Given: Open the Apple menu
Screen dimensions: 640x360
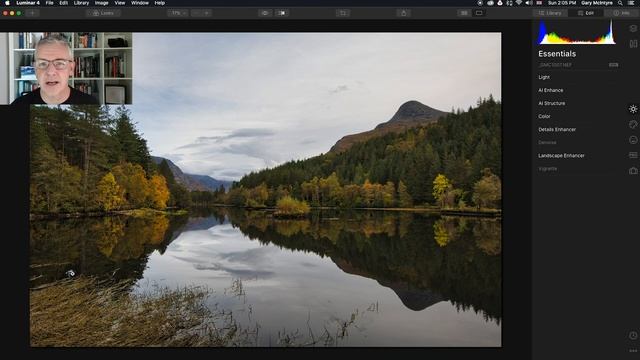Looking at the screenshot, I should (x=7, y=3).
